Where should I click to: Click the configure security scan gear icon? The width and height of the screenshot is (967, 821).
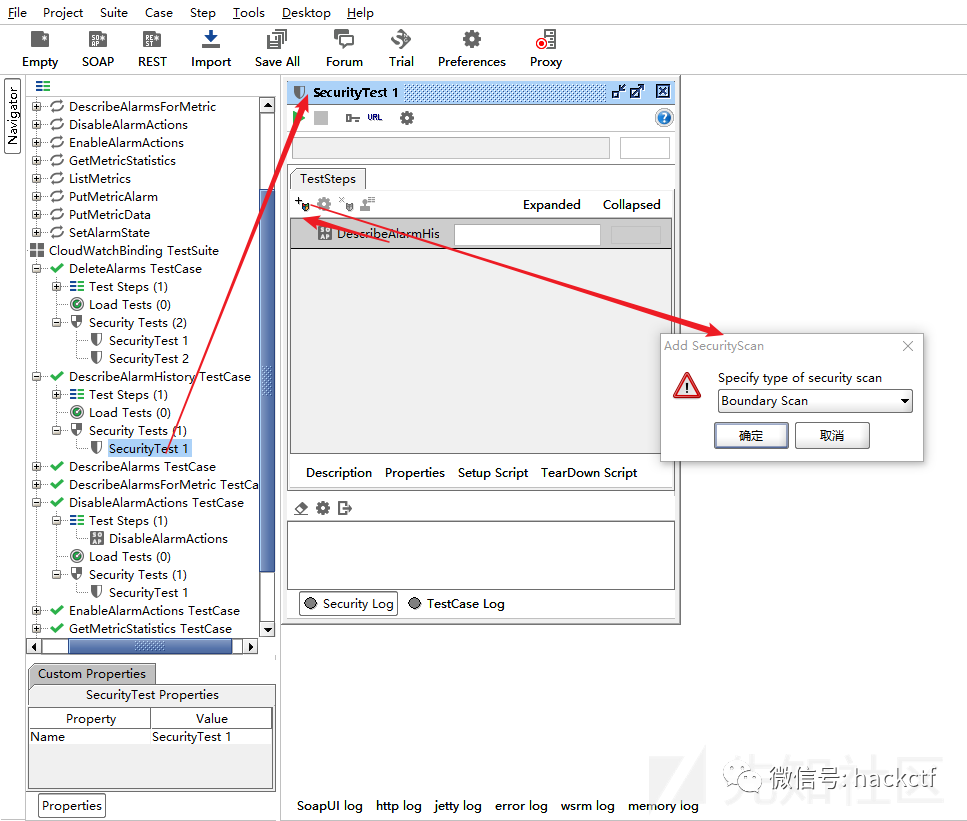(x=324, y=204)
